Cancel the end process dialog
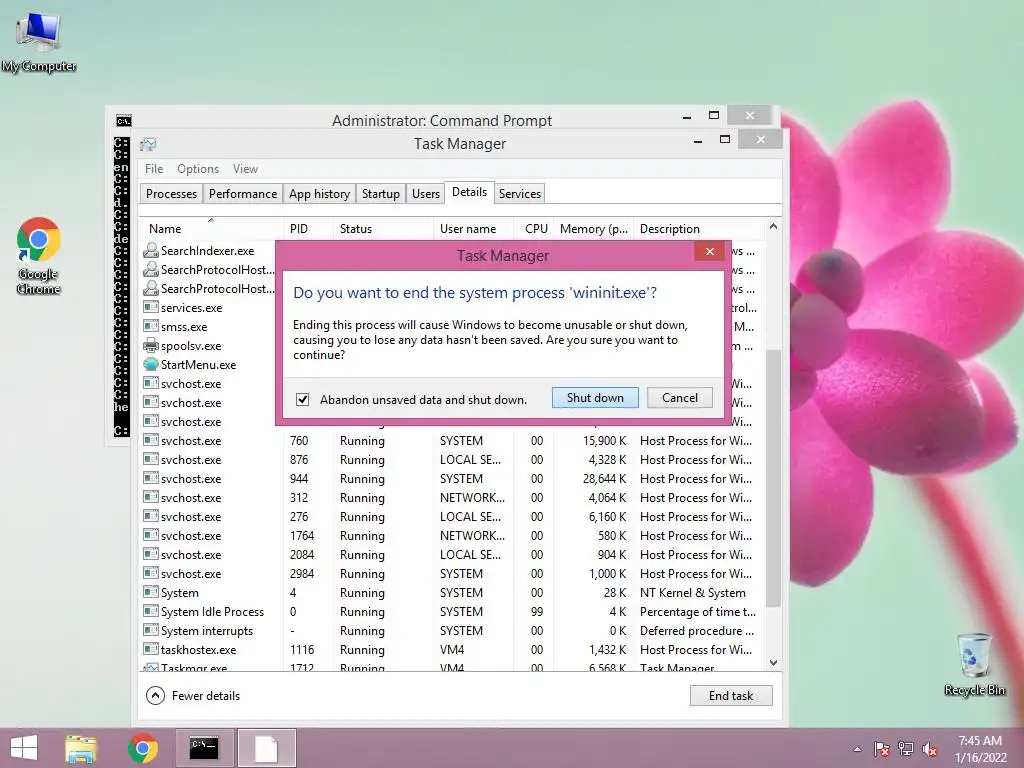This screenshot has height=768, width=1024. pyautogui.click(x=679, y=398)
